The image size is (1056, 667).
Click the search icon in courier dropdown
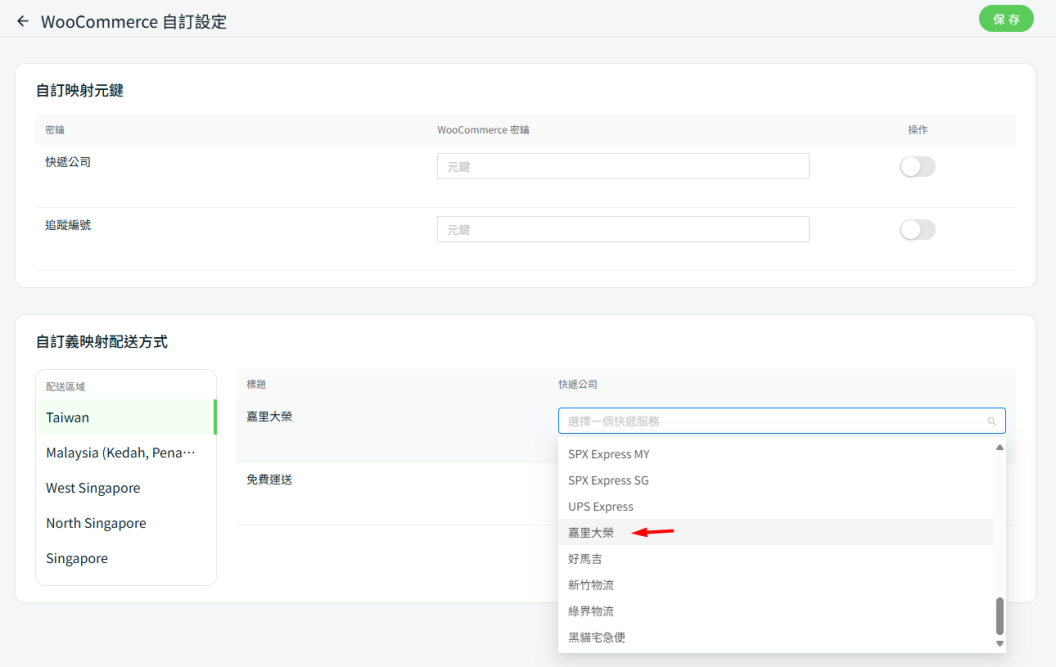[992, 421]
